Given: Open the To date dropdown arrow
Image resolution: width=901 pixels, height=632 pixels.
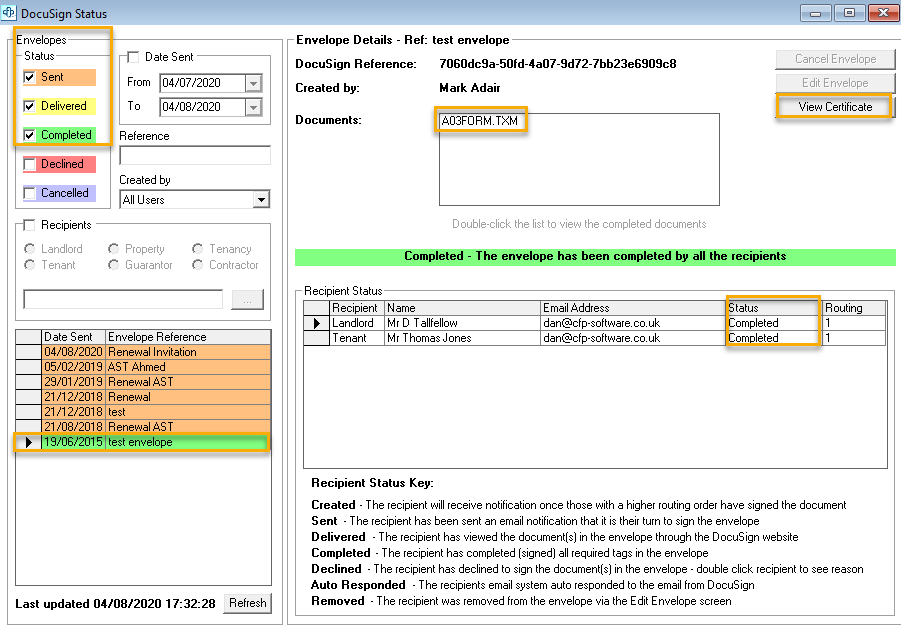Looking at the screenshot, I should (253, 107).
